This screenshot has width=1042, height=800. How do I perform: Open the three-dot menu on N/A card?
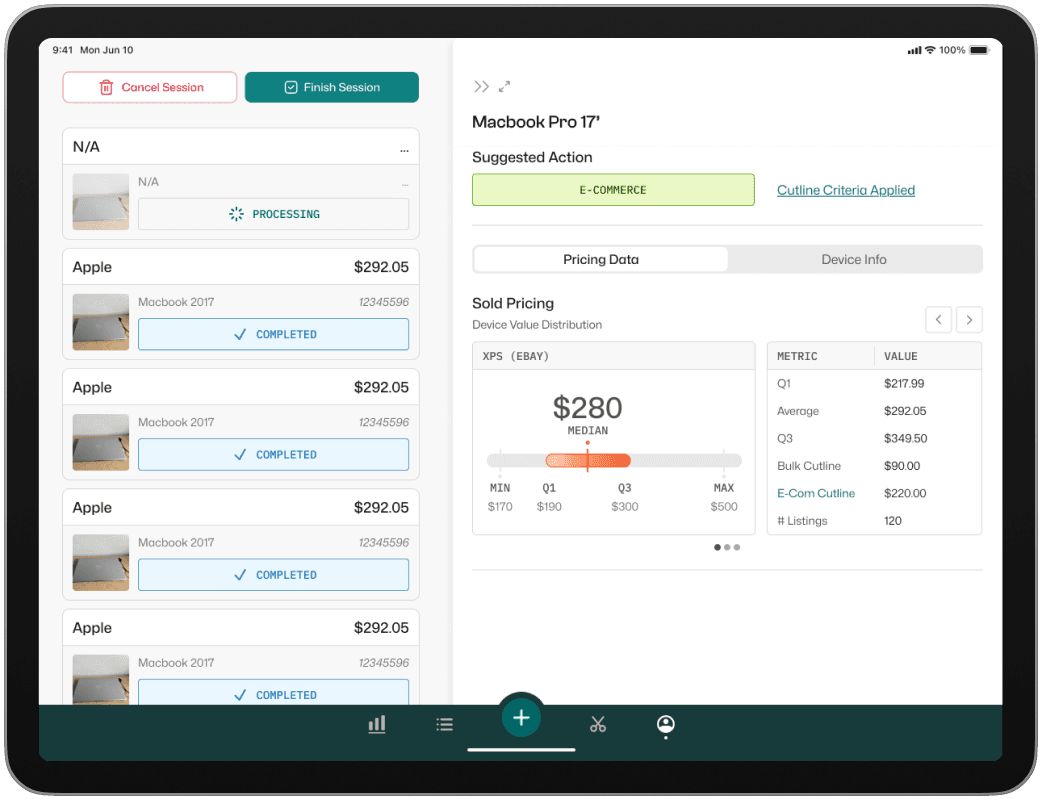(404, 151)
